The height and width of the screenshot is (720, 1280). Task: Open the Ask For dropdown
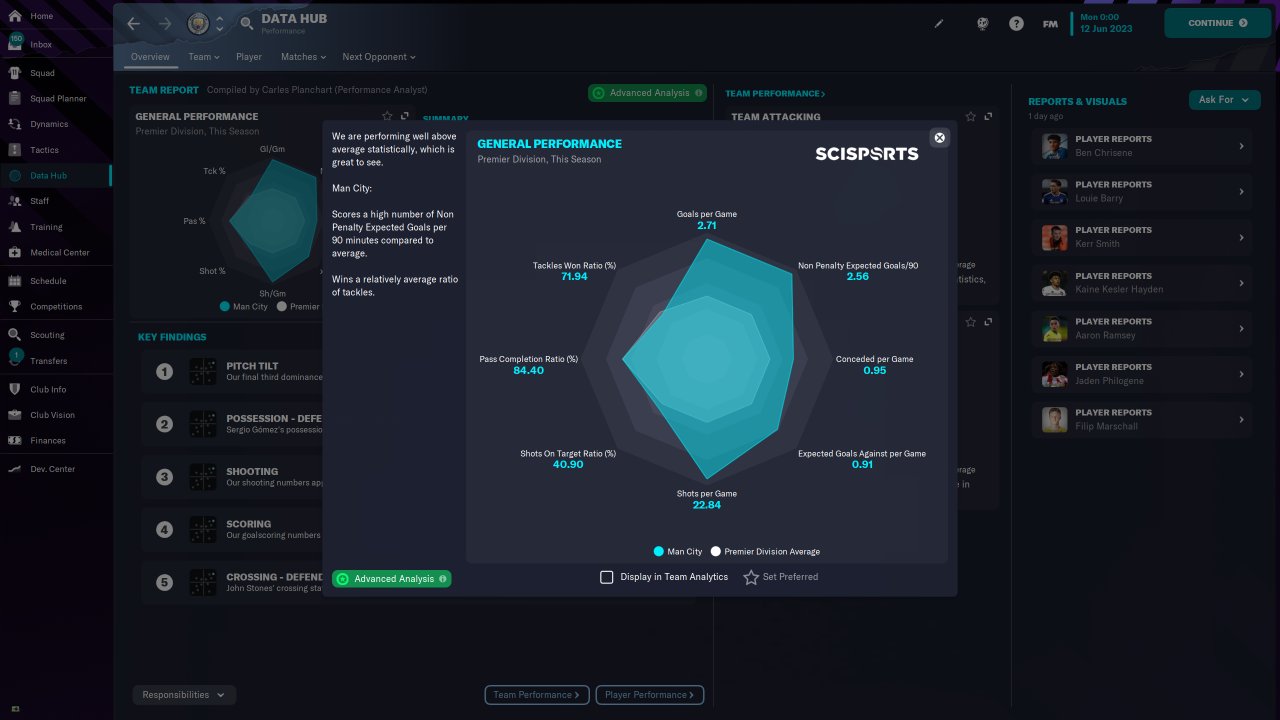click(x=1224, y=100)
